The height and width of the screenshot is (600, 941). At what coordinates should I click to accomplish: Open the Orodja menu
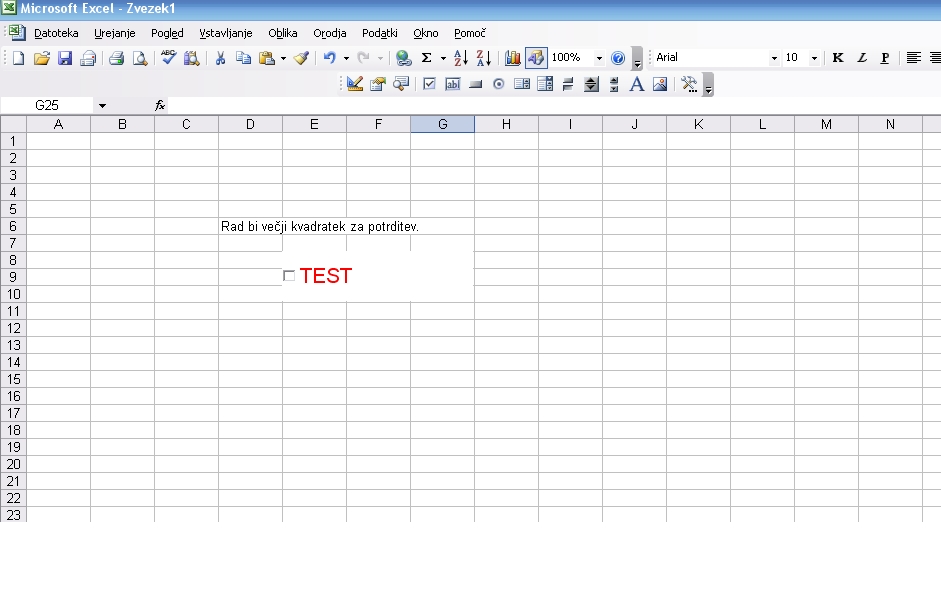(x=329, y=34)
